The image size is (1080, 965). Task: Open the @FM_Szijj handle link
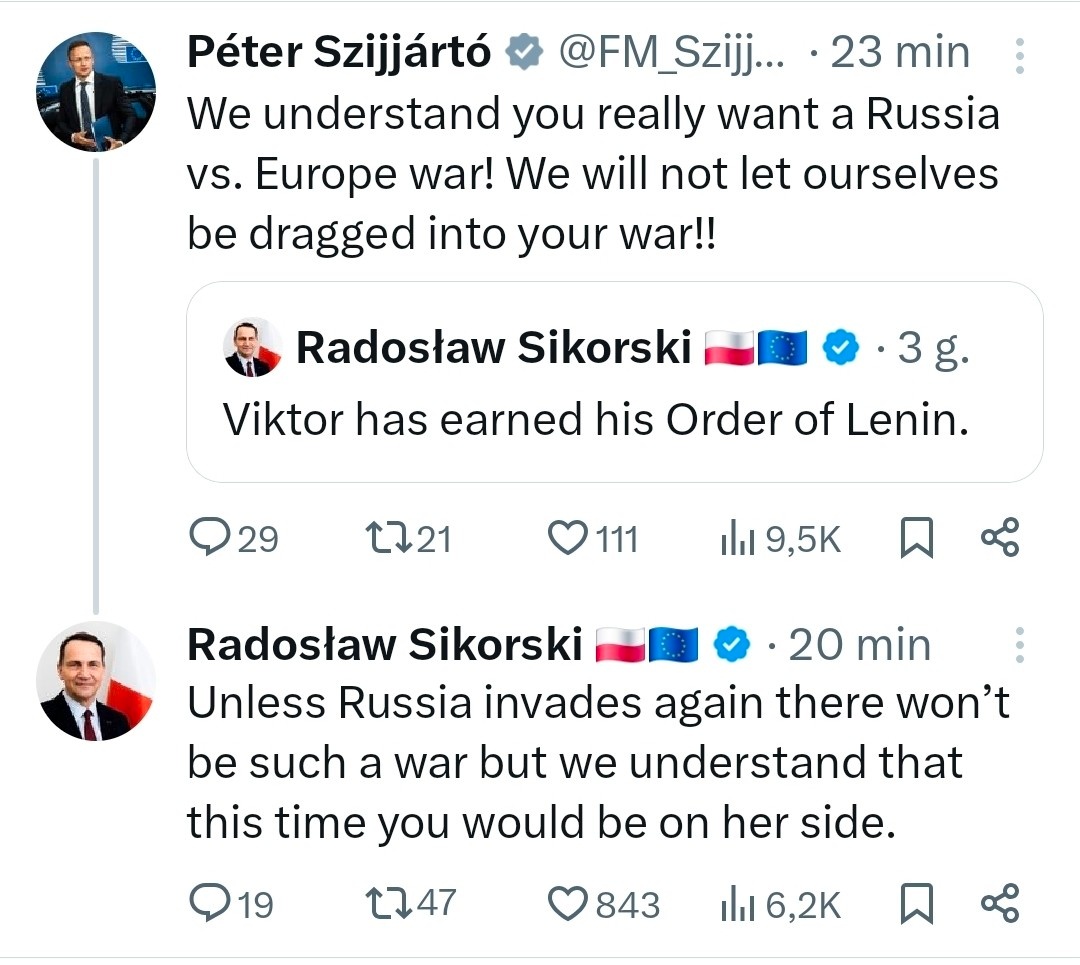tap(670, 53)
